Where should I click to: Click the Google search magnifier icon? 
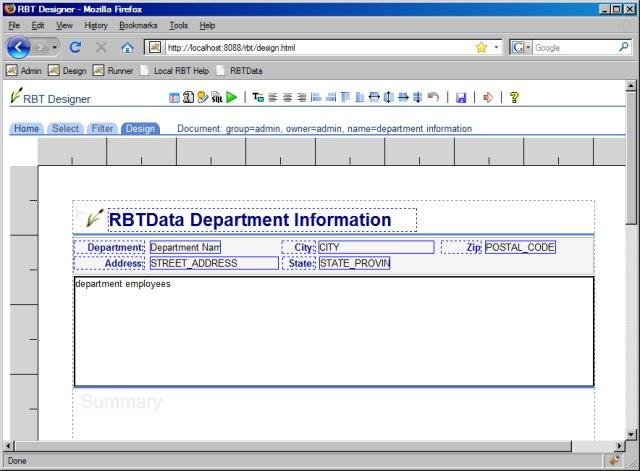[x=623, y=47]
